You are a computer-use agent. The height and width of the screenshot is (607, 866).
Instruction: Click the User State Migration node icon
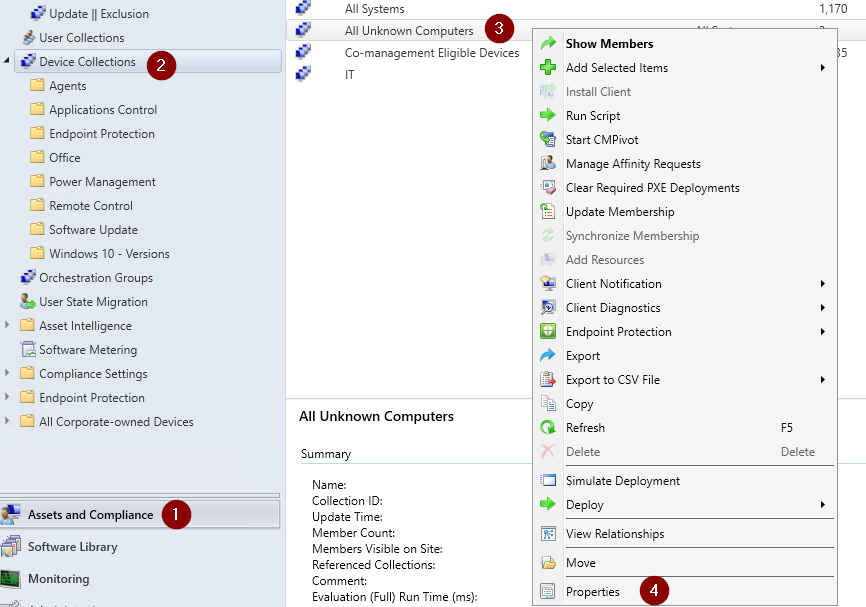point(28,301)
